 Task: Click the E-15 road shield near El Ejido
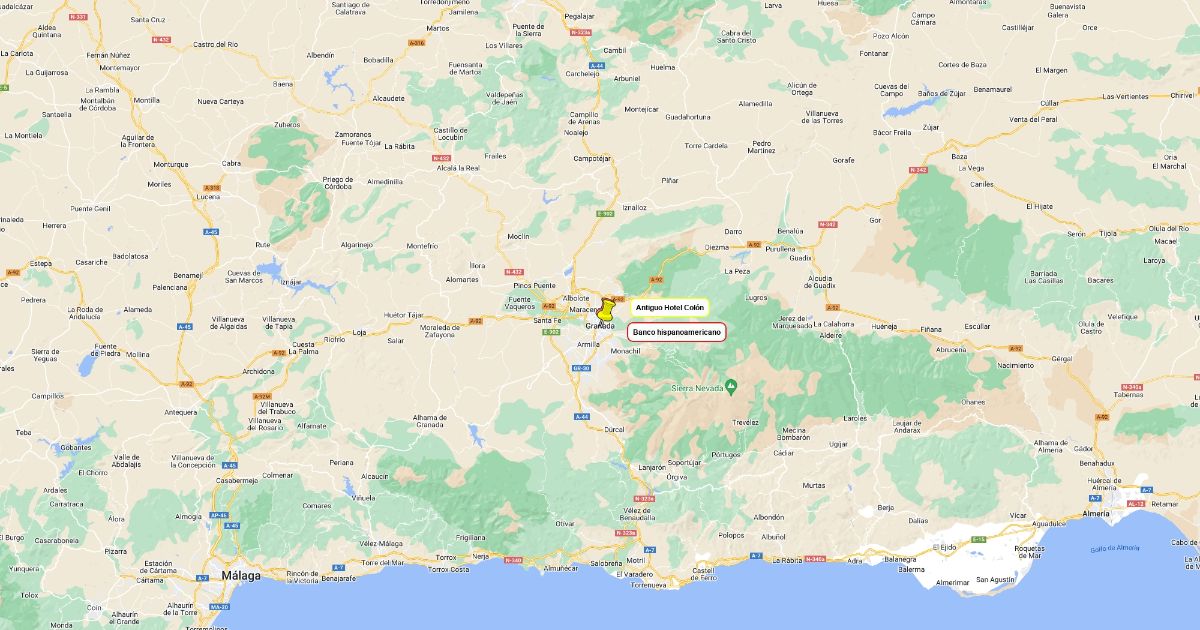[979, 539]
